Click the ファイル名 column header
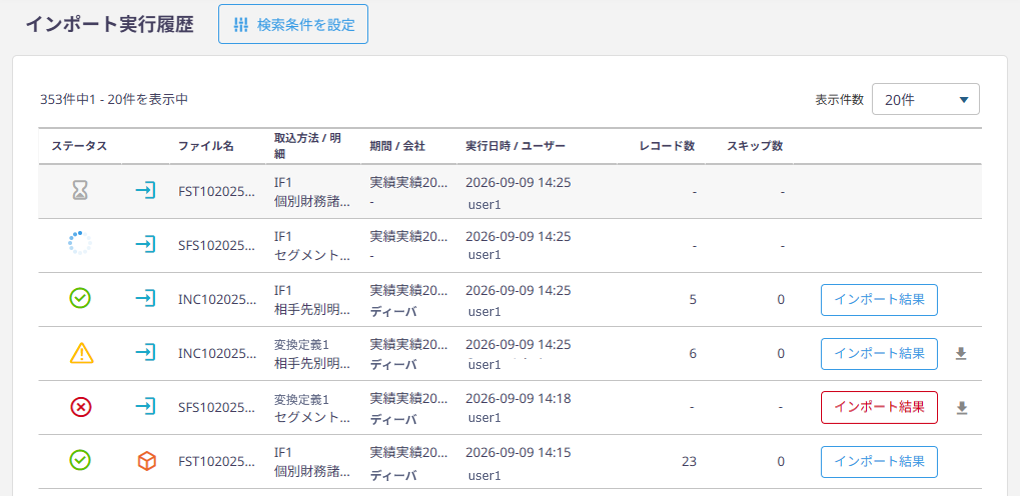This screenshot has height=496, width=1020. click(206, 146)
